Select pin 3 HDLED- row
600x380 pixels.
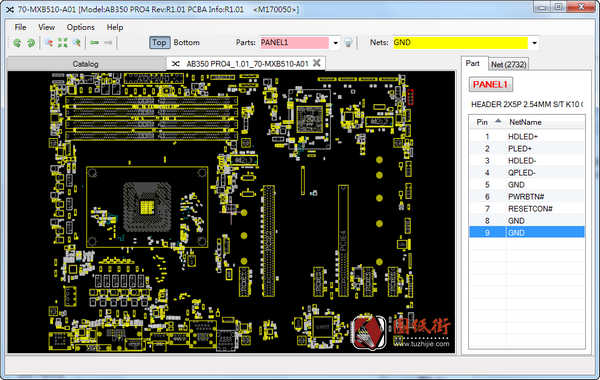tap(527, 161)
